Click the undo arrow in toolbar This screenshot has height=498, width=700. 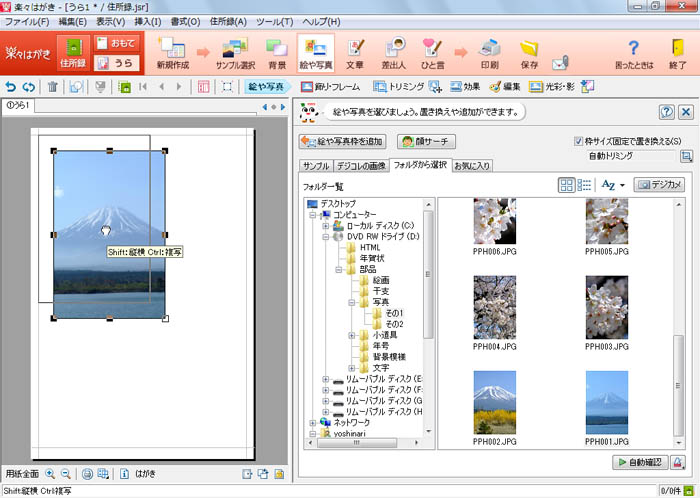[x=12, y=87]
